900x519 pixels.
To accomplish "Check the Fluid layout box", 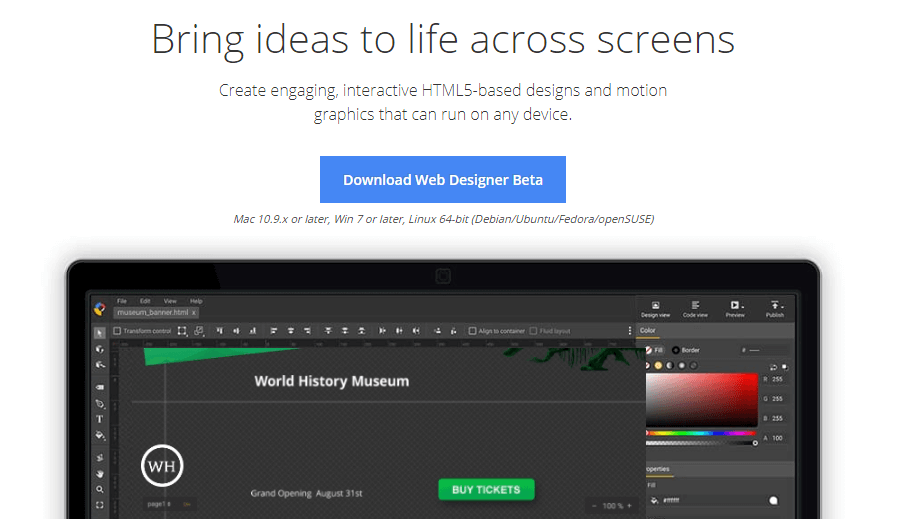I will point(533,331).
